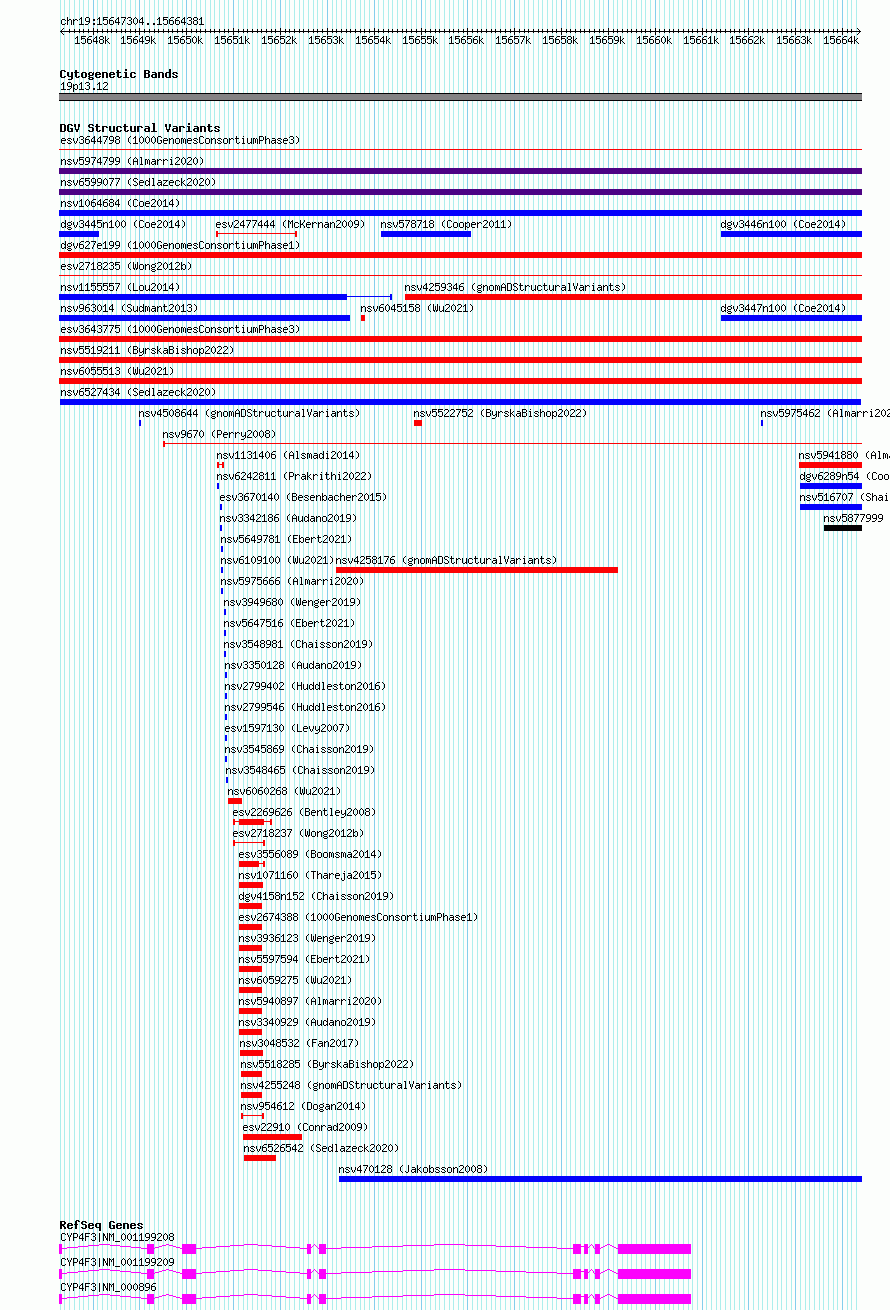Click nsv6060268 (Wu2021) label

coord(285,791)
